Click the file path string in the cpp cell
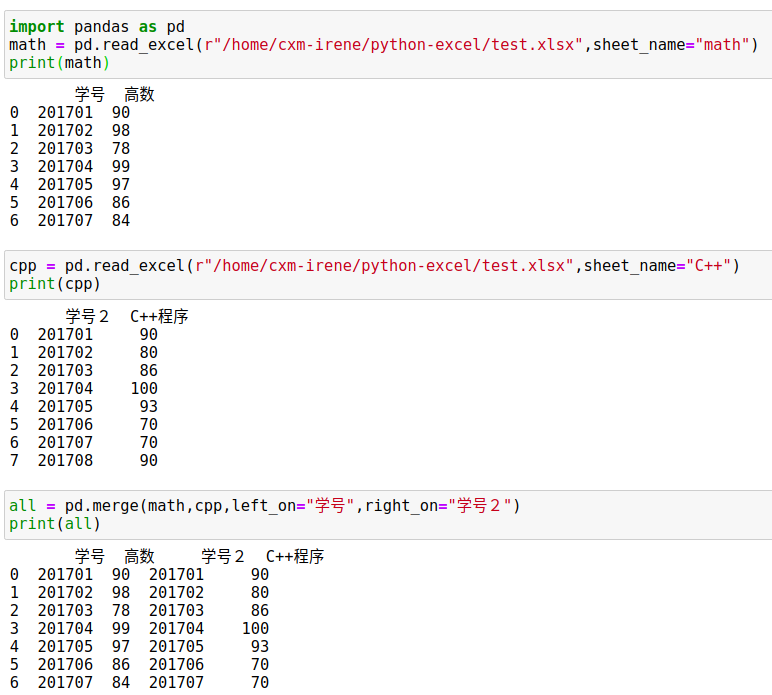The width and height of the screenshot is (772, 695). pos(384,266)
